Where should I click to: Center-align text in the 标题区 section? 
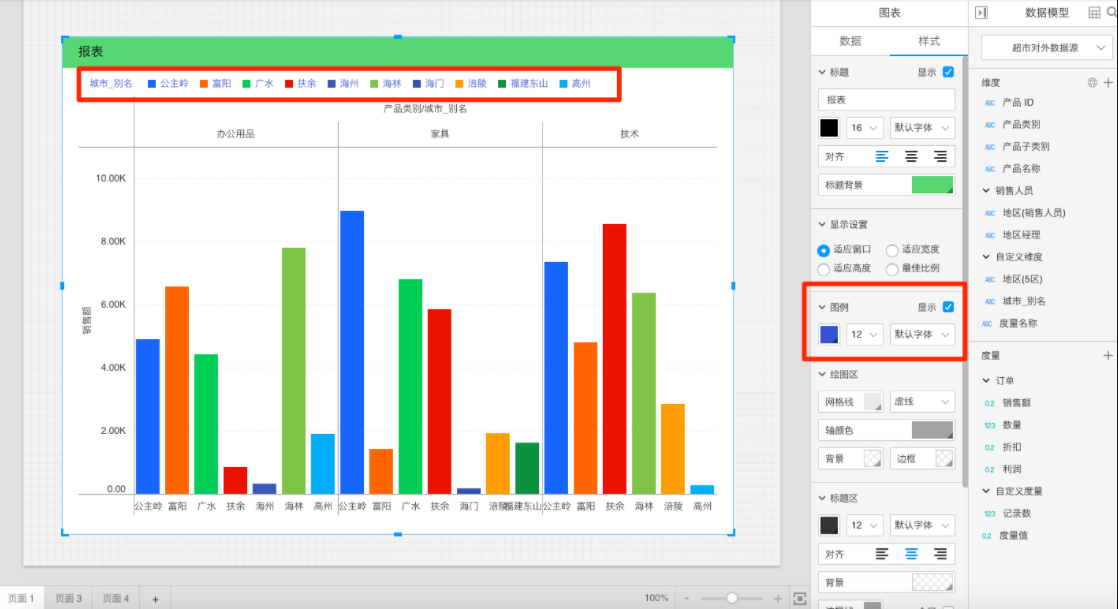point(911,554)
